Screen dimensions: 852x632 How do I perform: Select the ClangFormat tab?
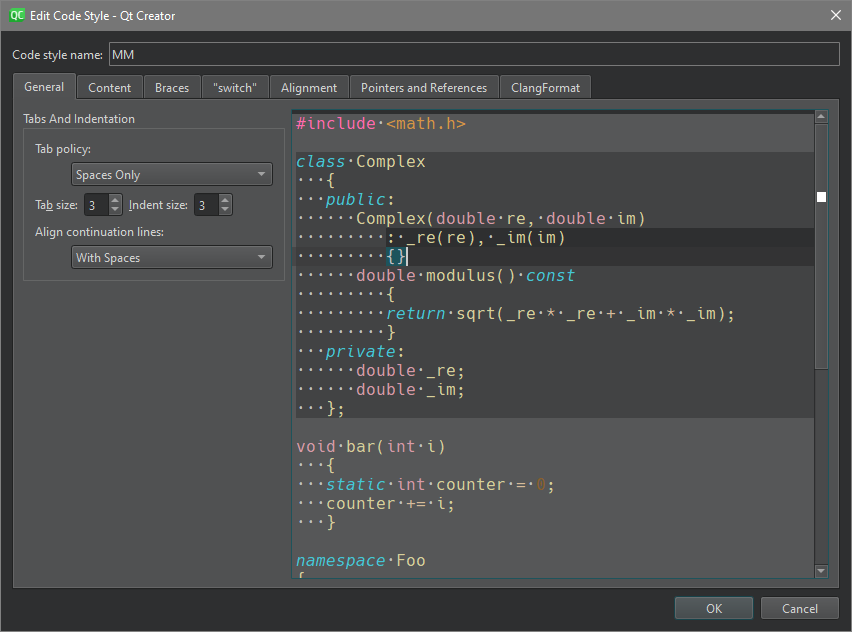pos(545,88)
